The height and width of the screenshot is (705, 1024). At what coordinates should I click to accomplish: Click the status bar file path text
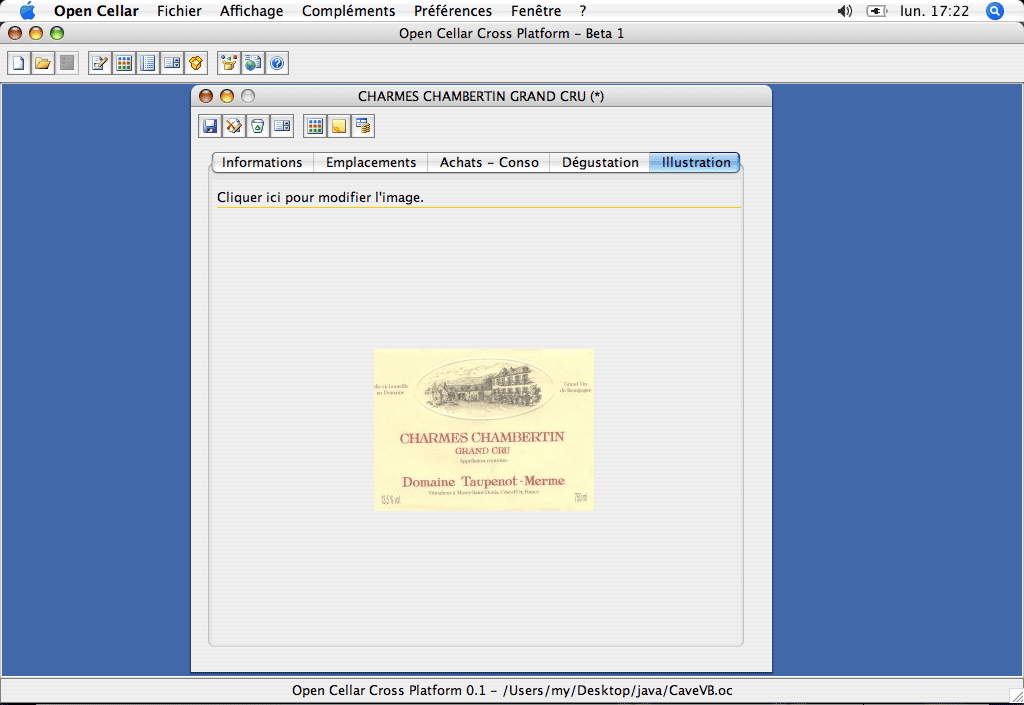click(512, 691)
